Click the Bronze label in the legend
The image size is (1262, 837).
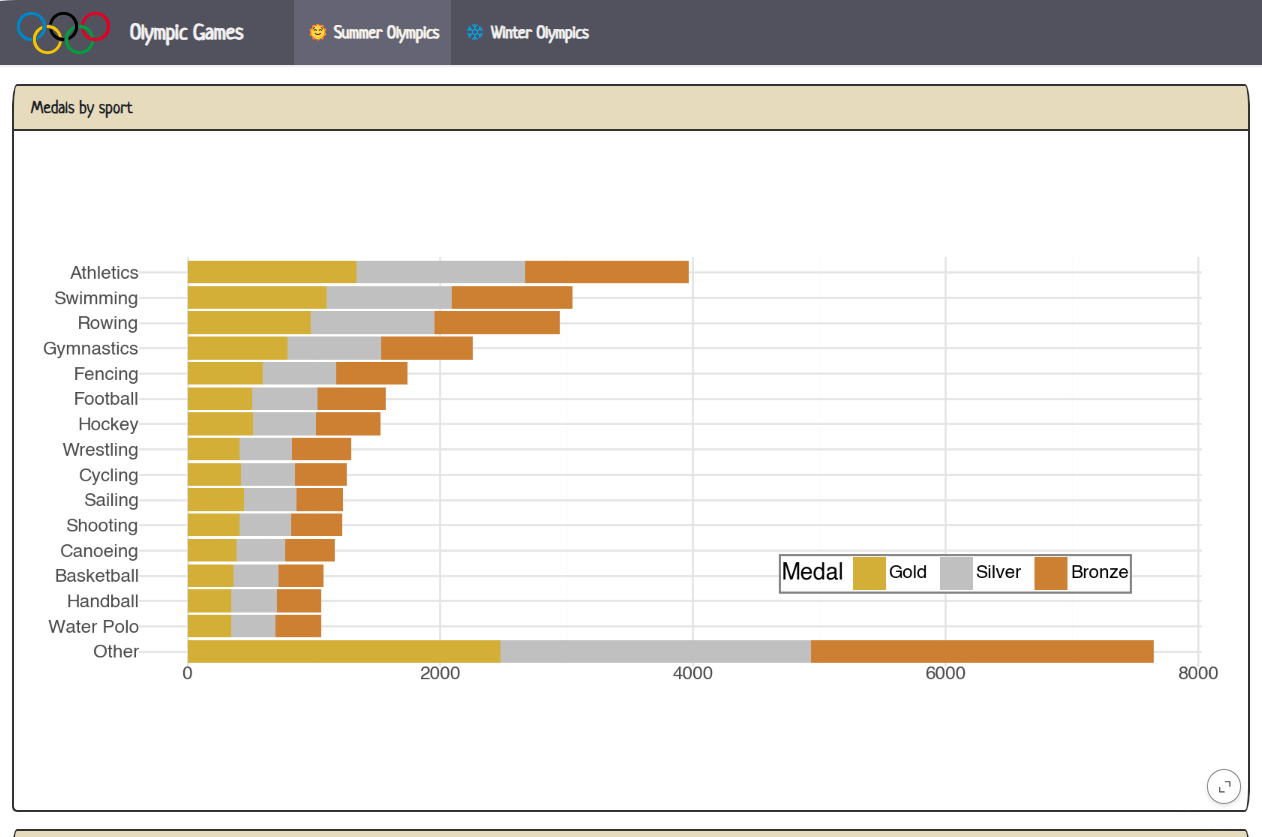[1099, 572]
